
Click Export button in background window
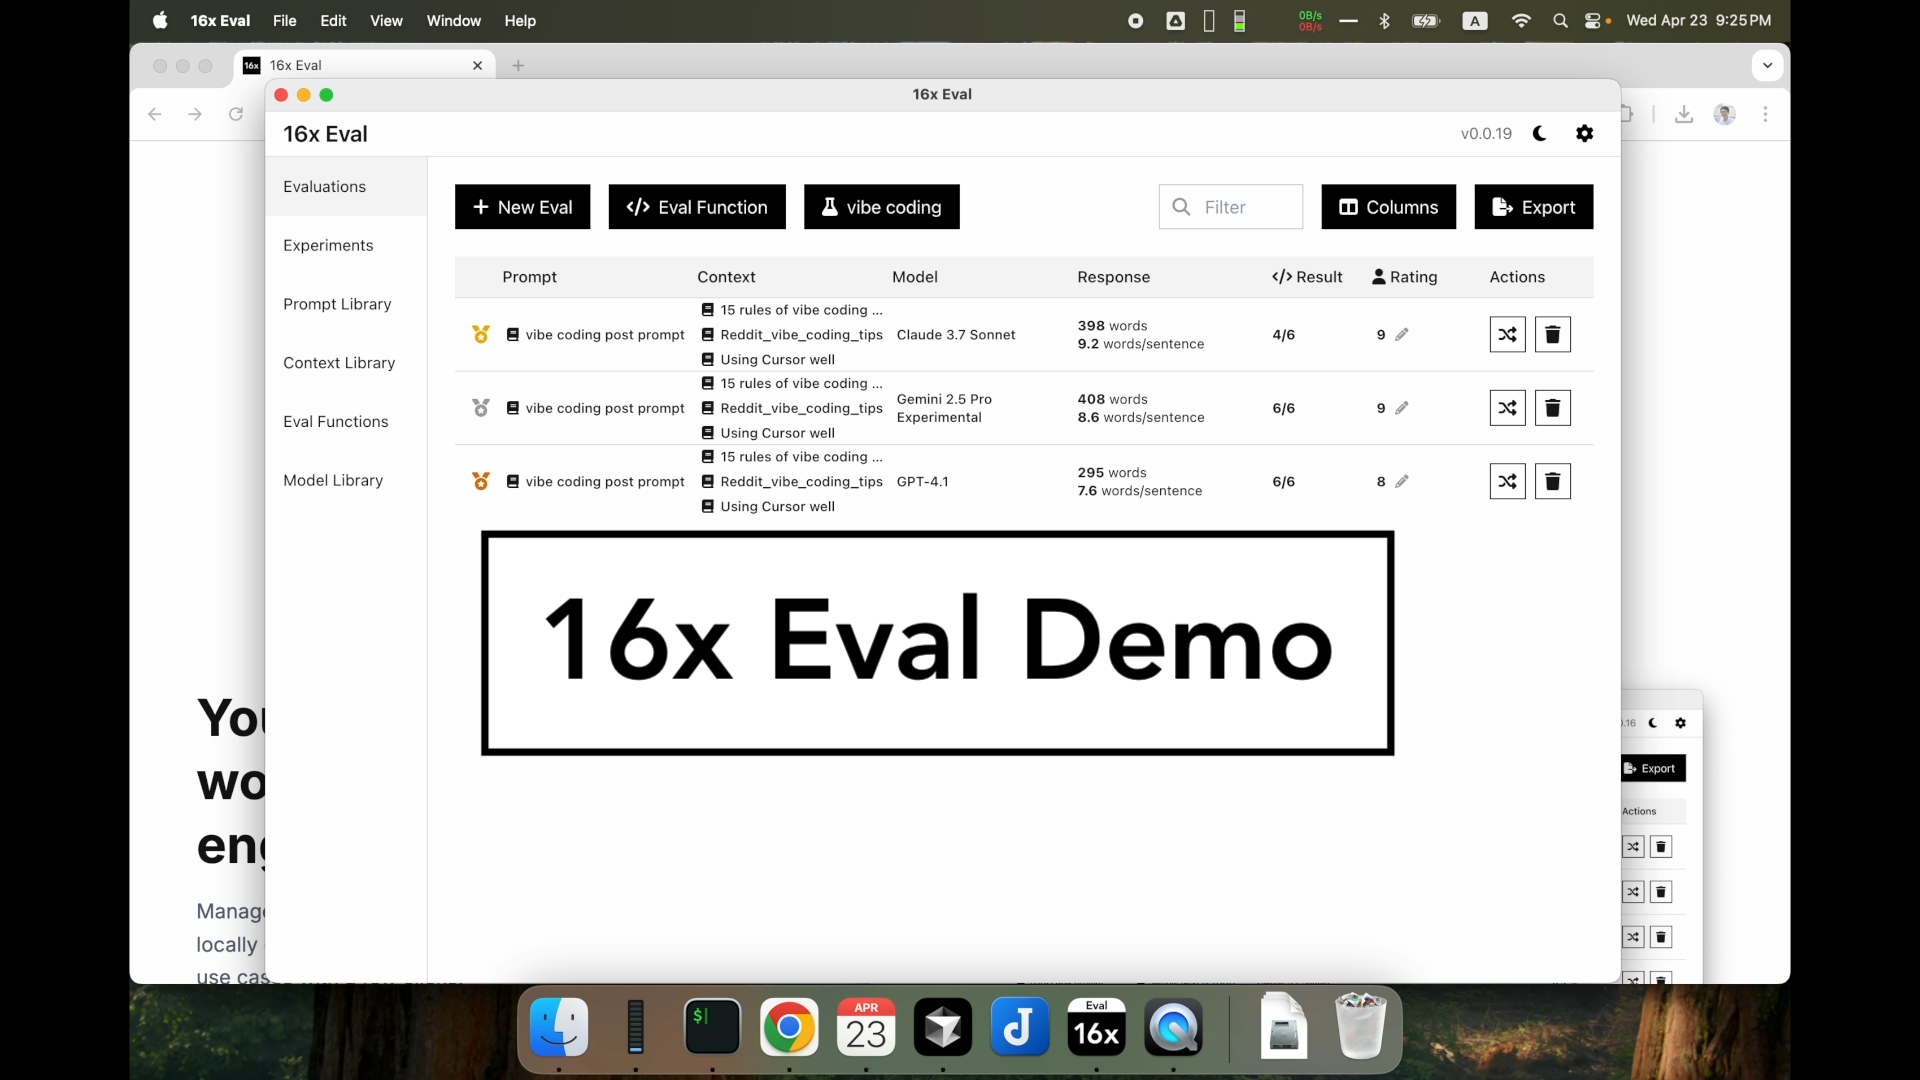[x=1653, y=768]
